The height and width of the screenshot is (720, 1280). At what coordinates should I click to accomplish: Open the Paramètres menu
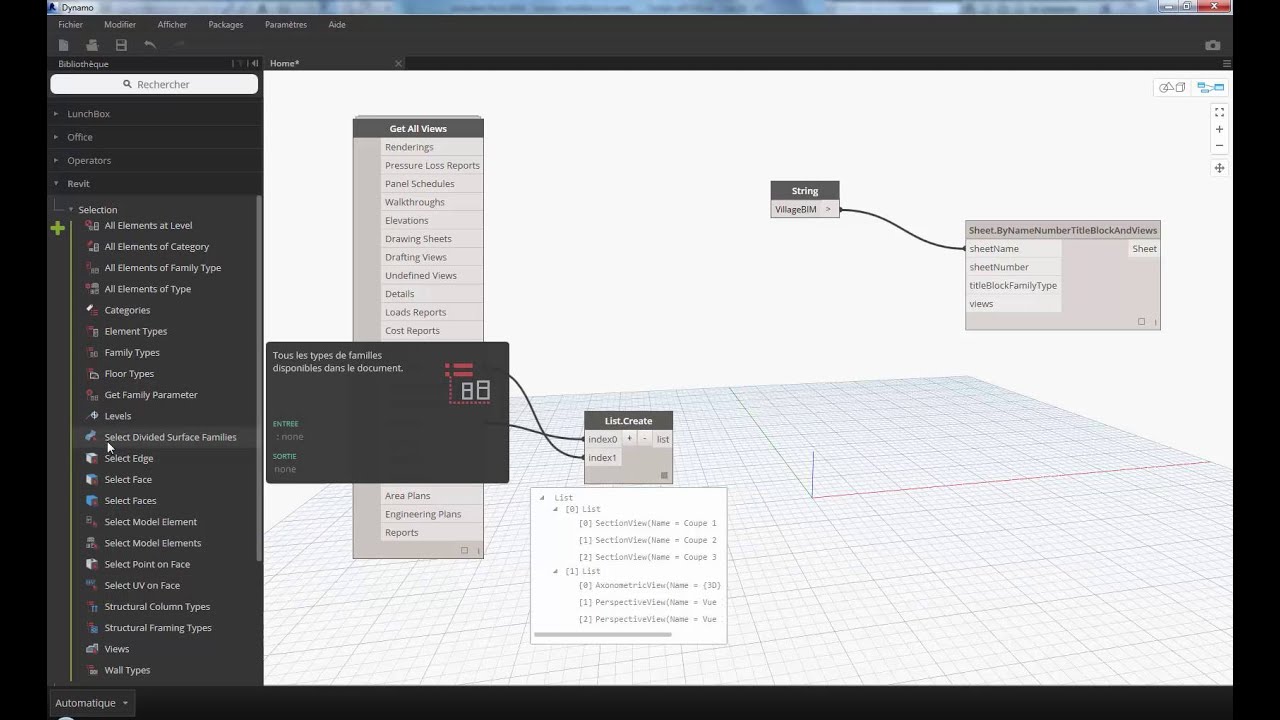coord(286,24)
